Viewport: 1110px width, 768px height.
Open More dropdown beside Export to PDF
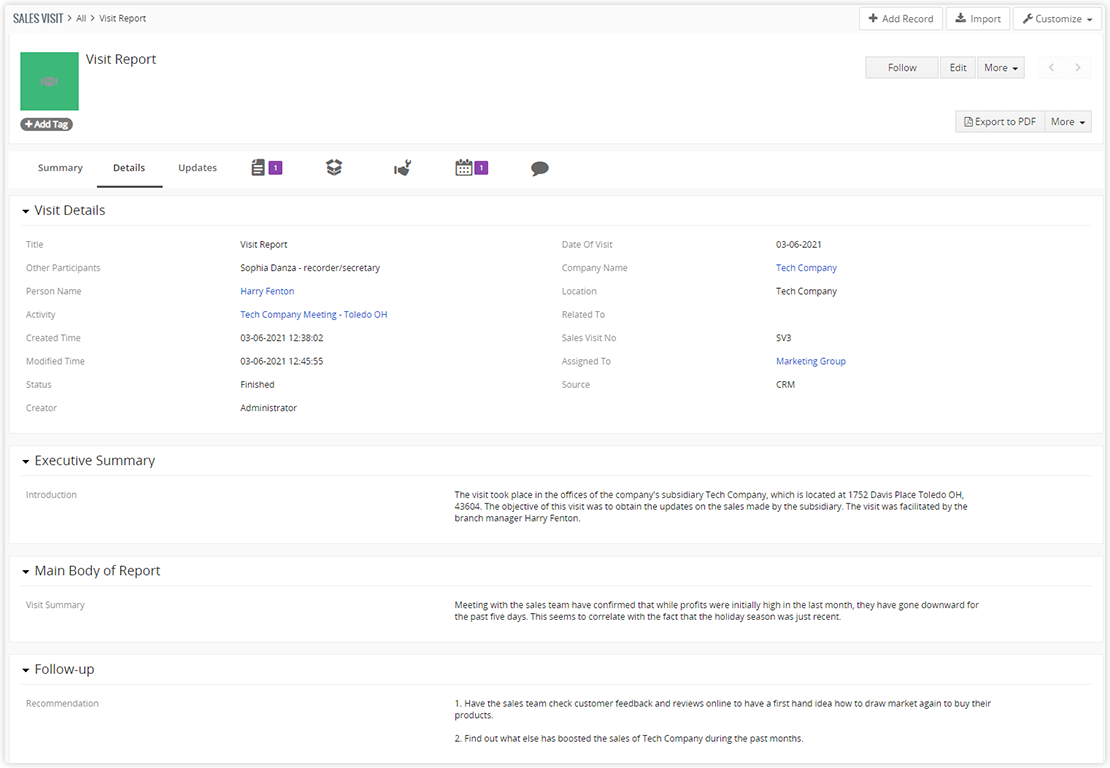tap(1068, 122)
